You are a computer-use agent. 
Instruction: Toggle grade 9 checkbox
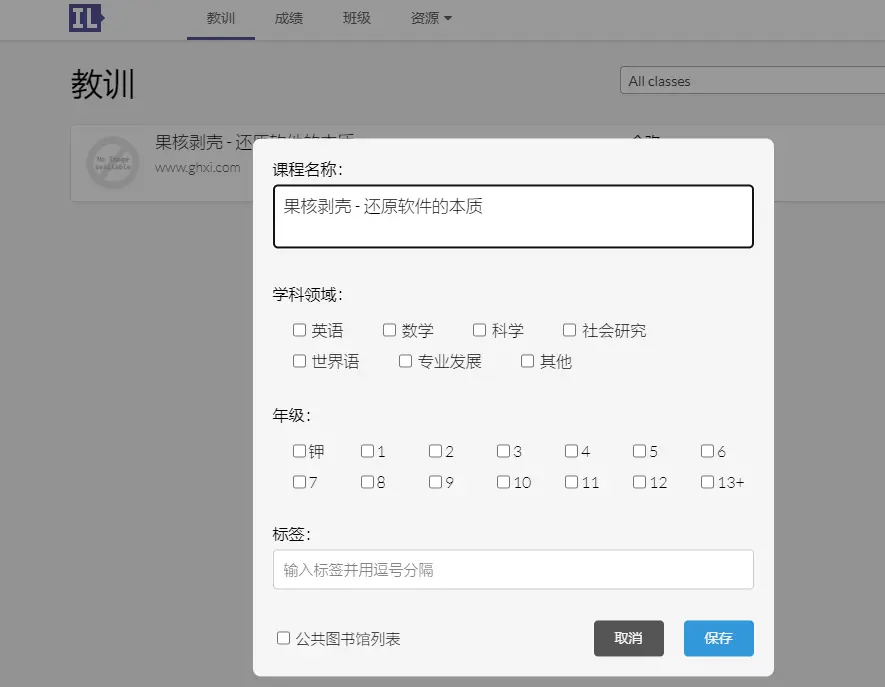[x=435, y=482]
